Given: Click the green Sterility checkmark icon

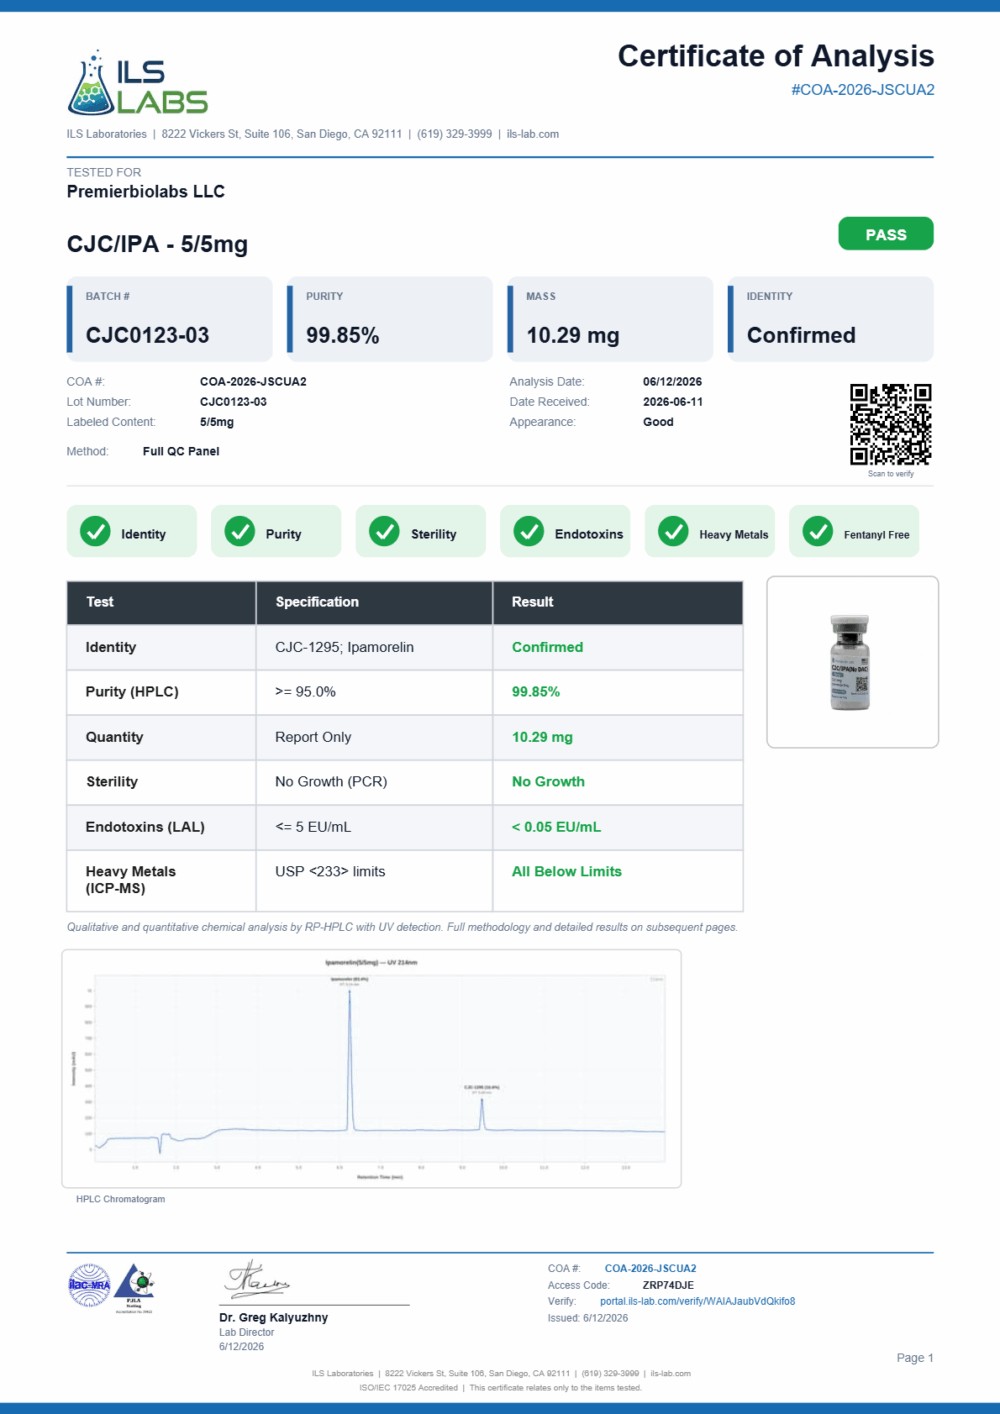Looking at the screenshot, I should [x=384, y=531].
